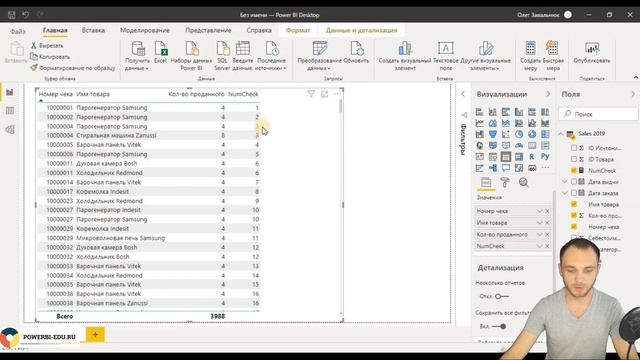Pick the pie chart visual
The image size is (640, 360).
click(x=519, y=134)
